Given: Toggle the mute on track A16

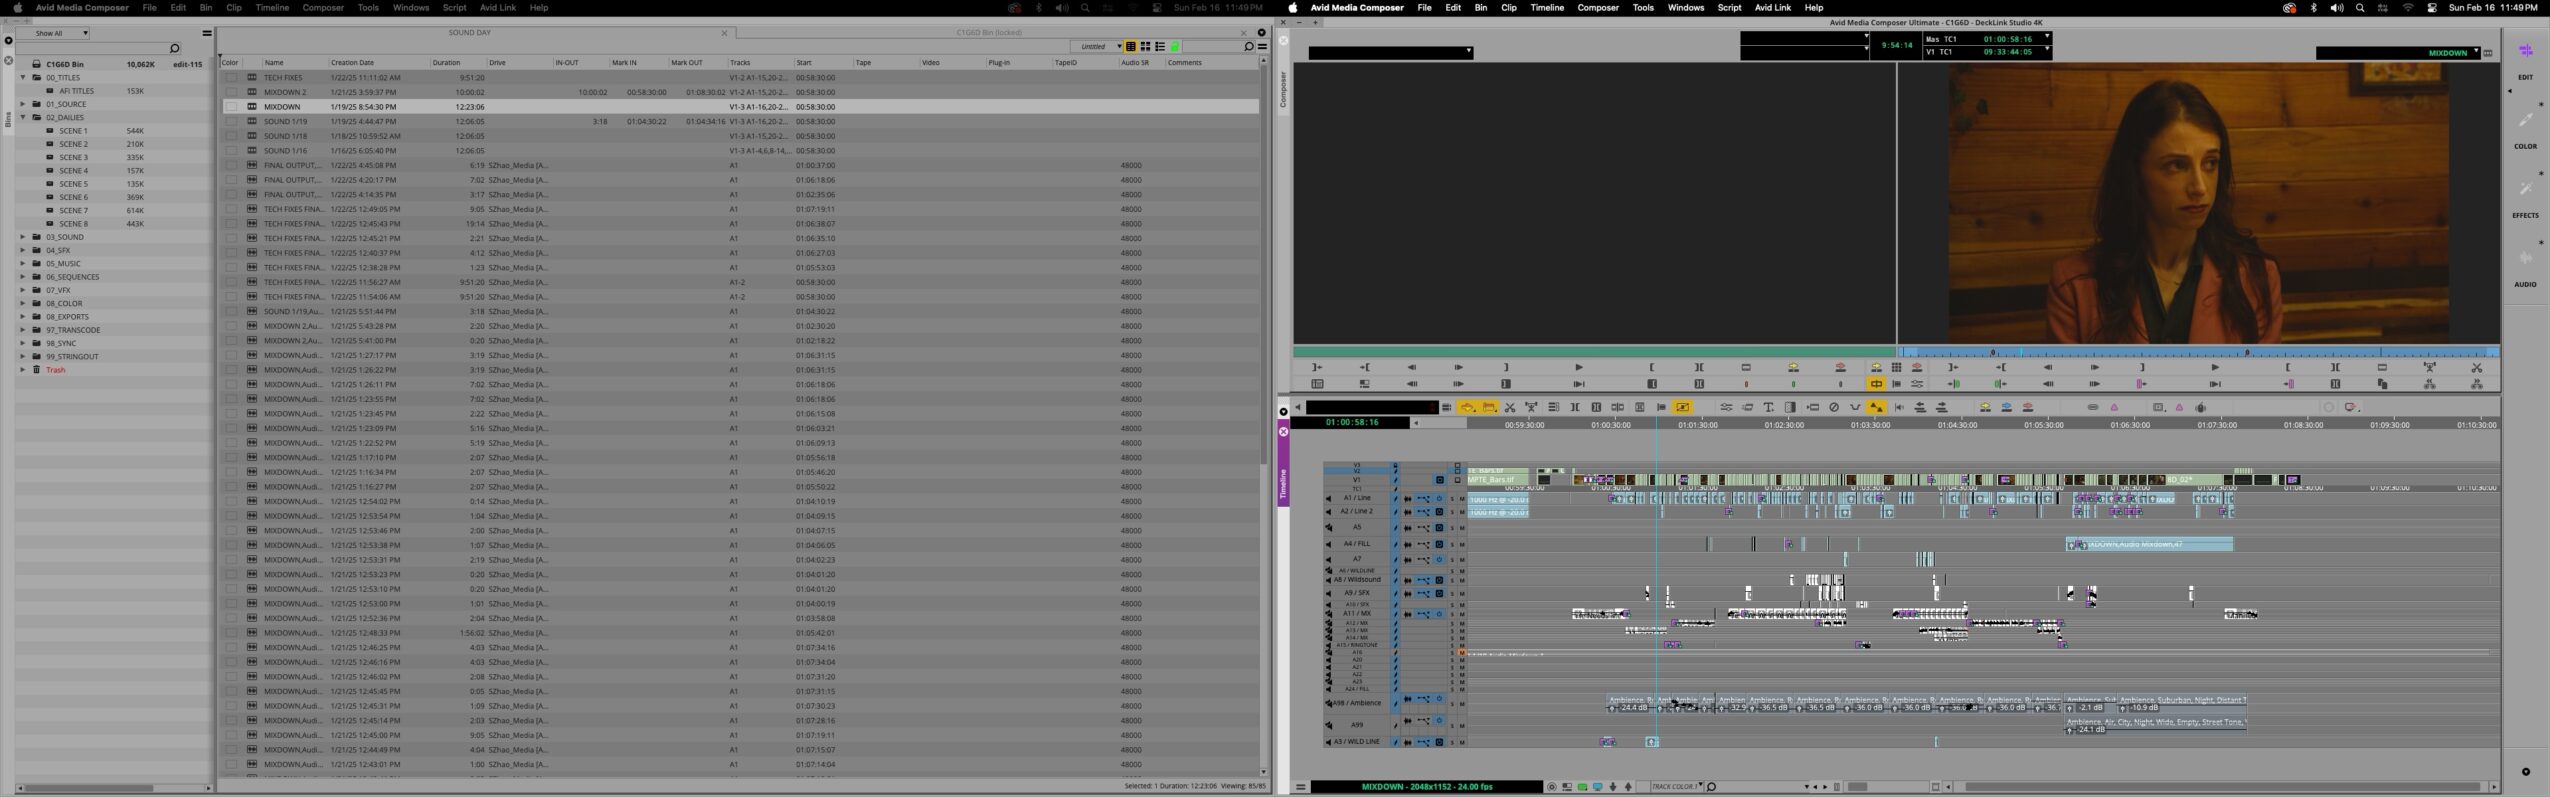Looking at the screenshot, I should [x=1461, y=652].
